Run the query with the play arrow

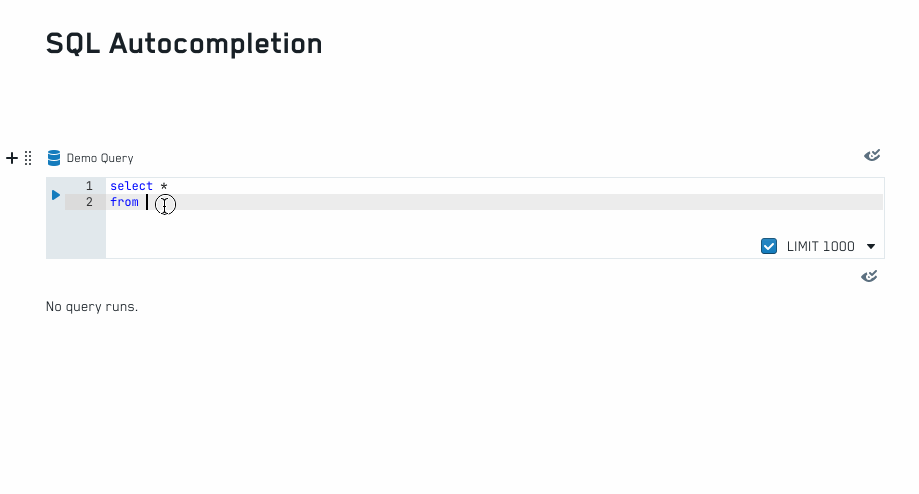point(56,195)
